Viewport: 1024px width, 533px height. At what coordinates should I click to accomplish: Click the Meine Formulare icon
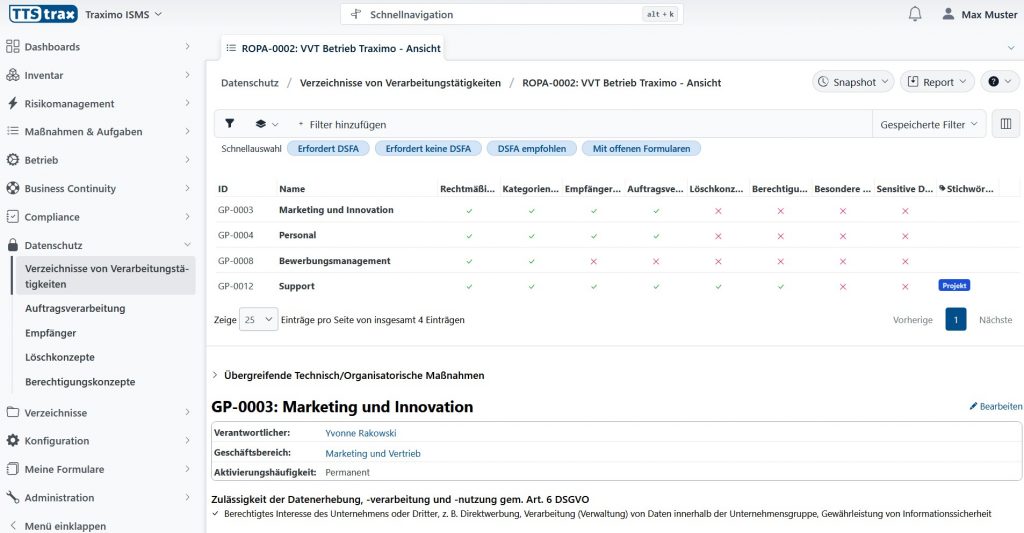click(12, 469)
